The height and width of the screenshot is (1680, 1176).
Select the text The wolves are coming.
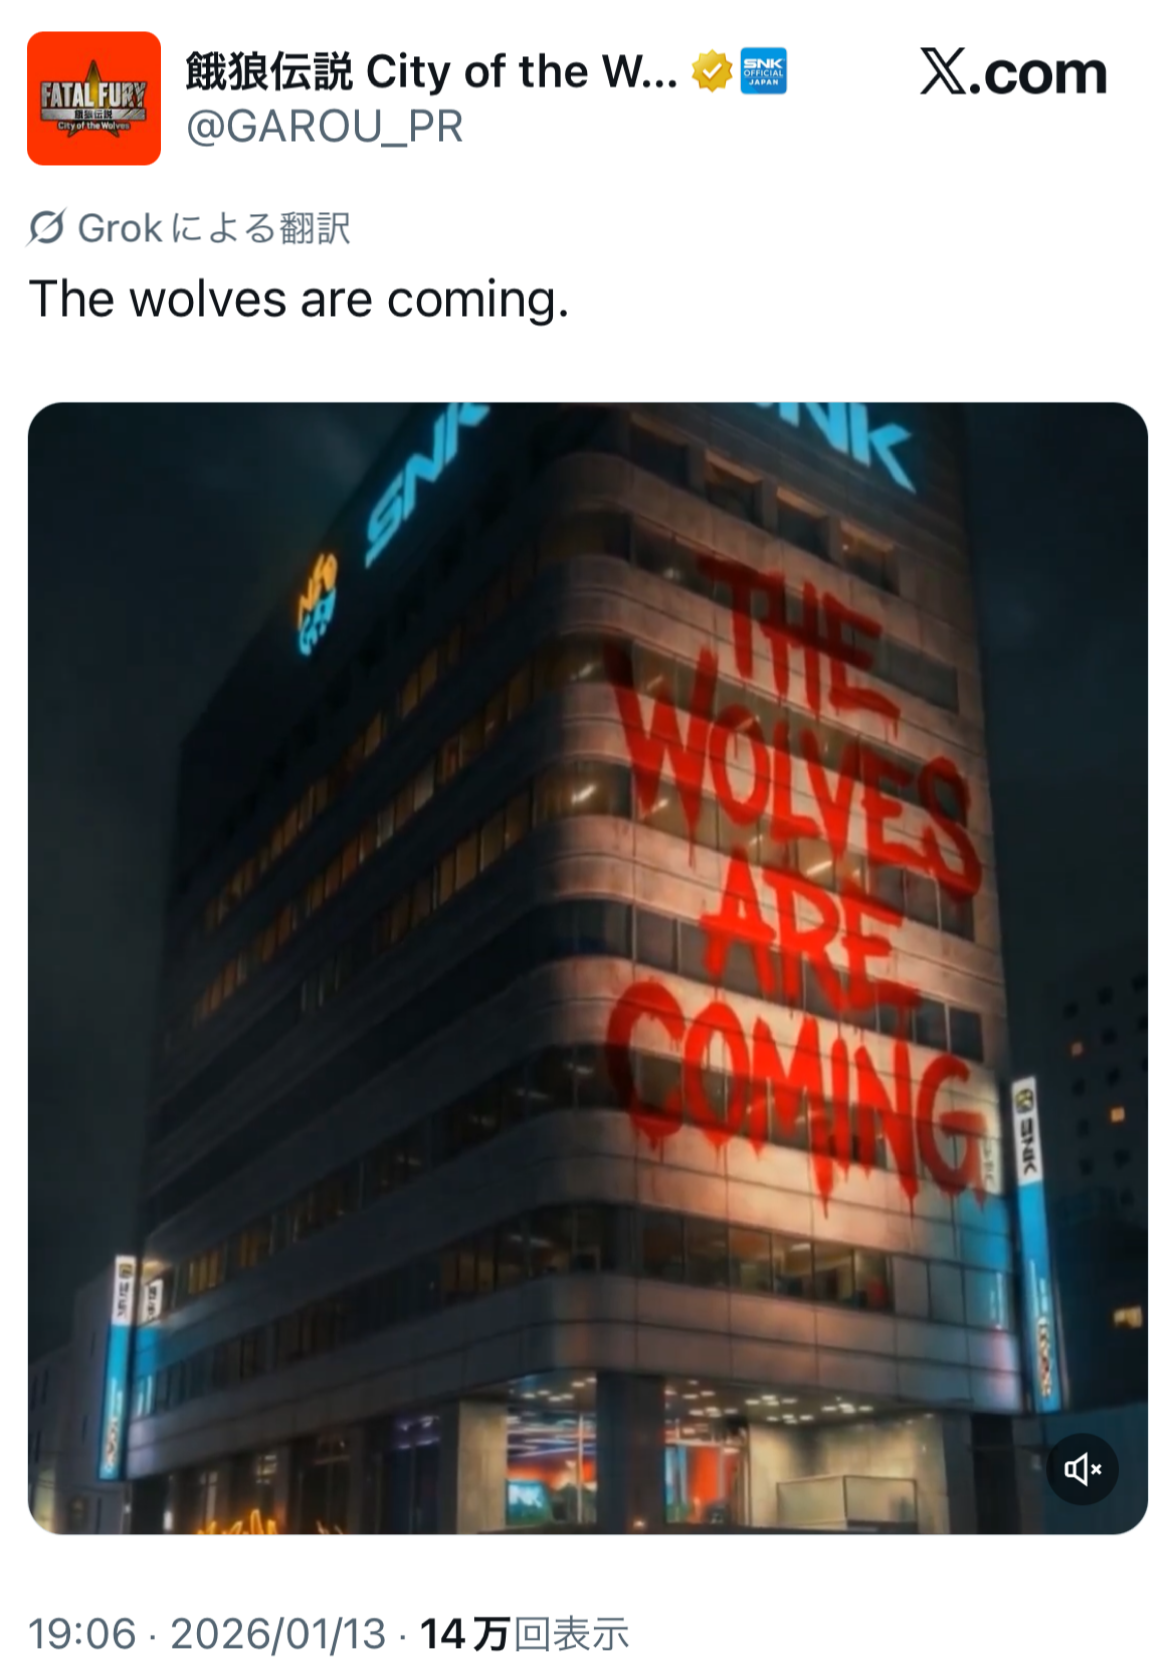[x=299, y=299]
